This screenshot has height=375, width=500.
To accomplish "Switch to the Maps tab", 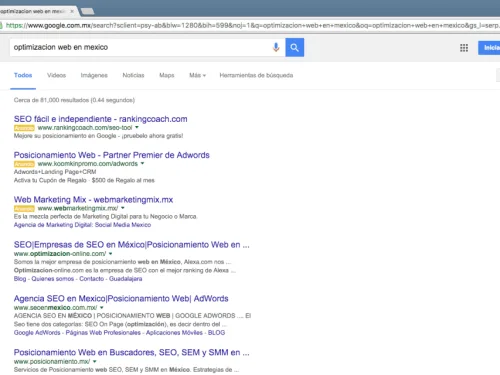I will [167, 75].
